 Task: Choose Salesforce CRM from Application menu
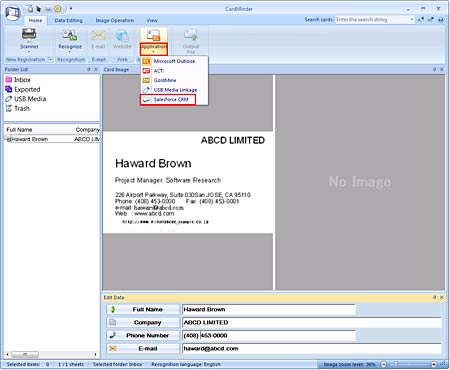tap(168, 99)
